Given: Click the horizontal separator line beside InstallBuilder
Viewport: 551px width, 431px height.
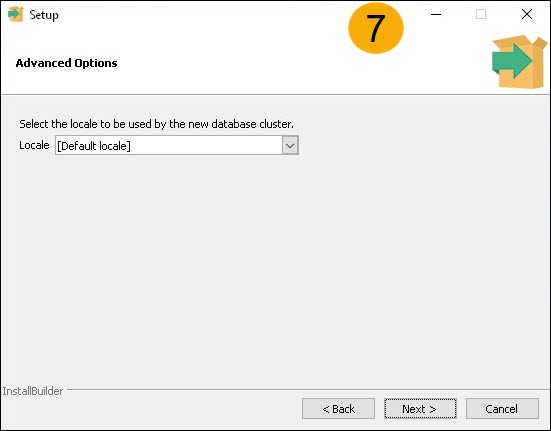Looking at the screenshot, I should [309, 389].
